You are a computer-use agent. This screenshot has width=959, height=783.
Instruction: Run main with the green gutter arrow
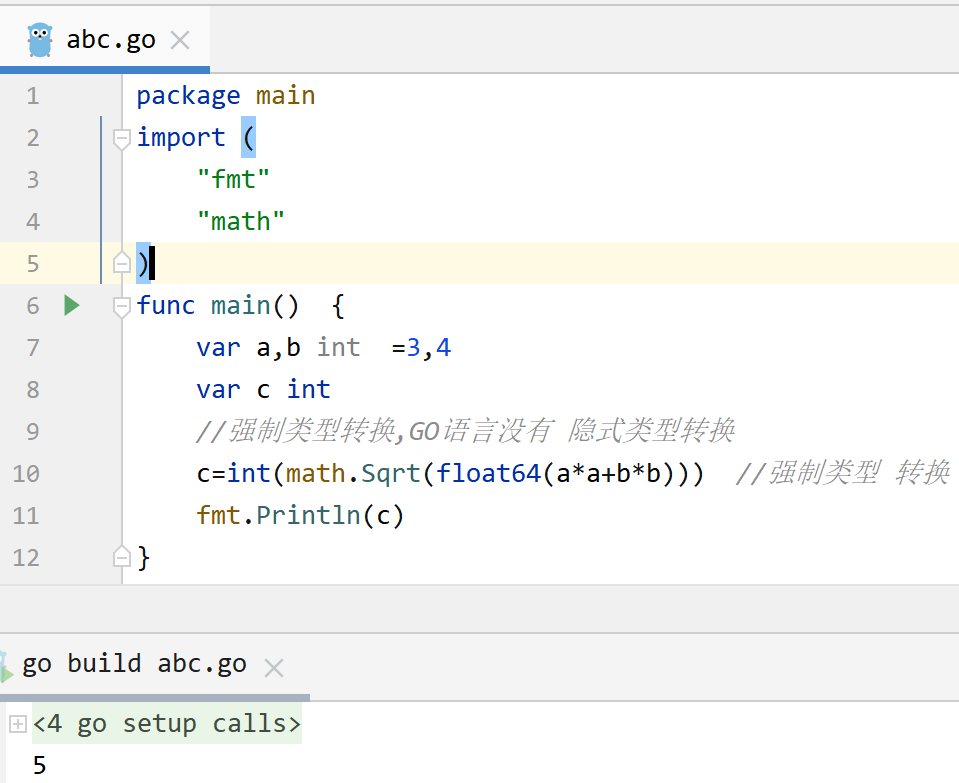pos(71,305)
